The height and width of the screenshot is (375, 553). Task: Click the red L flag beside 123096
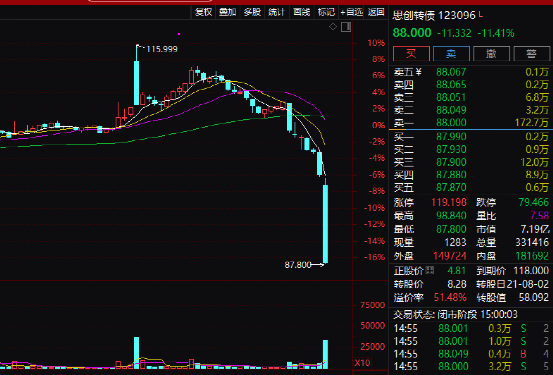[x=481, y=15]
